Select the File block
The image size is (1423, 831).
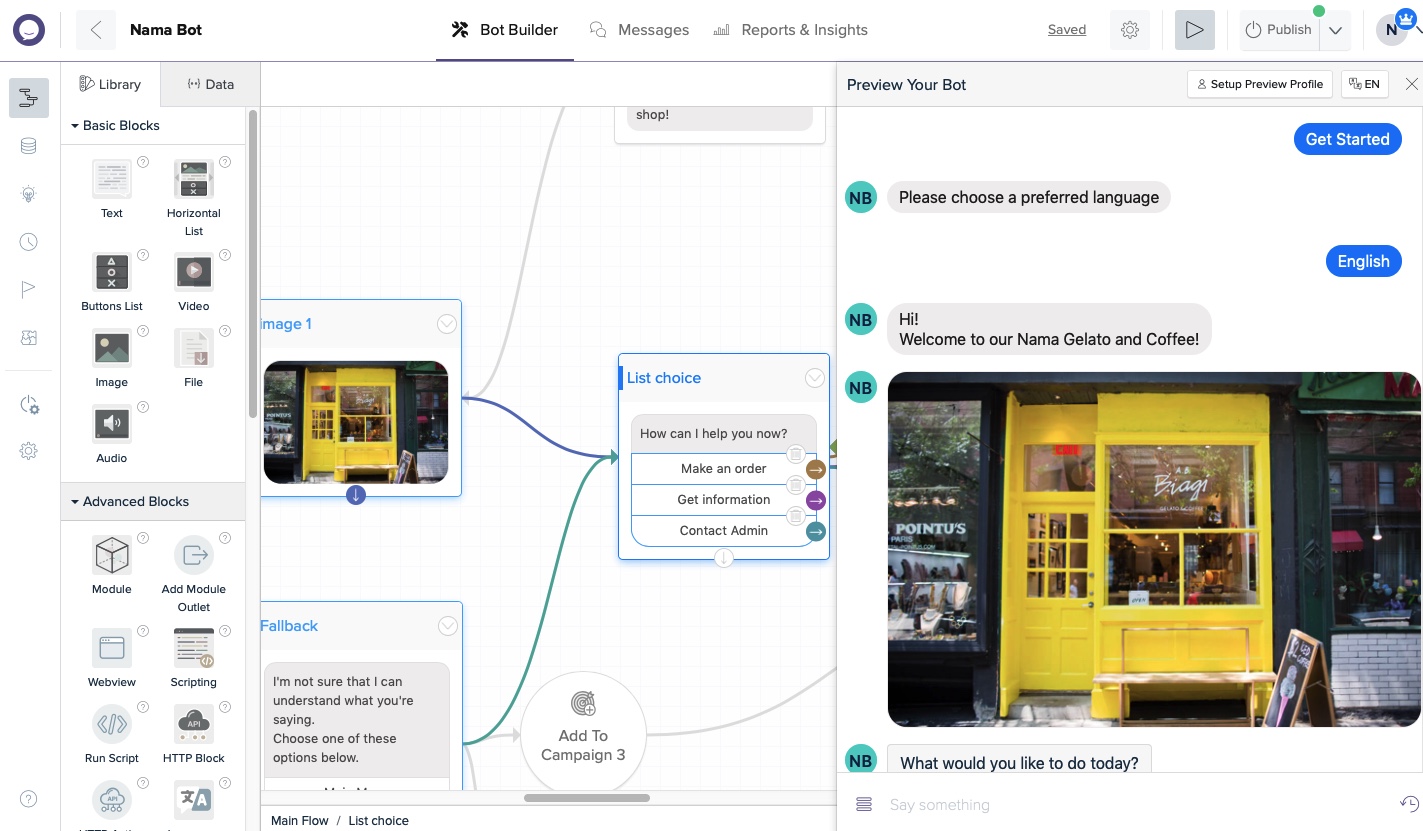click(x=194, y=359)
